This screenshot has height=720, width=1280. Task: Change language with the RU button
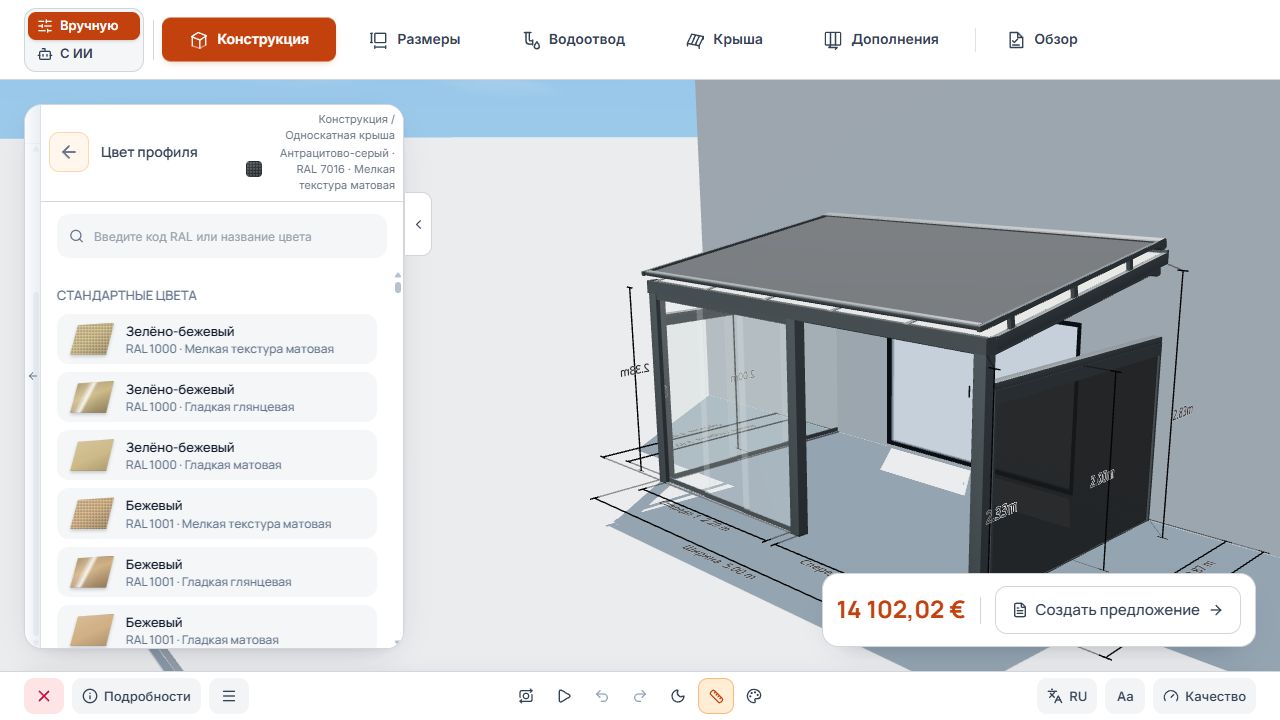[x=1067, y=696]
